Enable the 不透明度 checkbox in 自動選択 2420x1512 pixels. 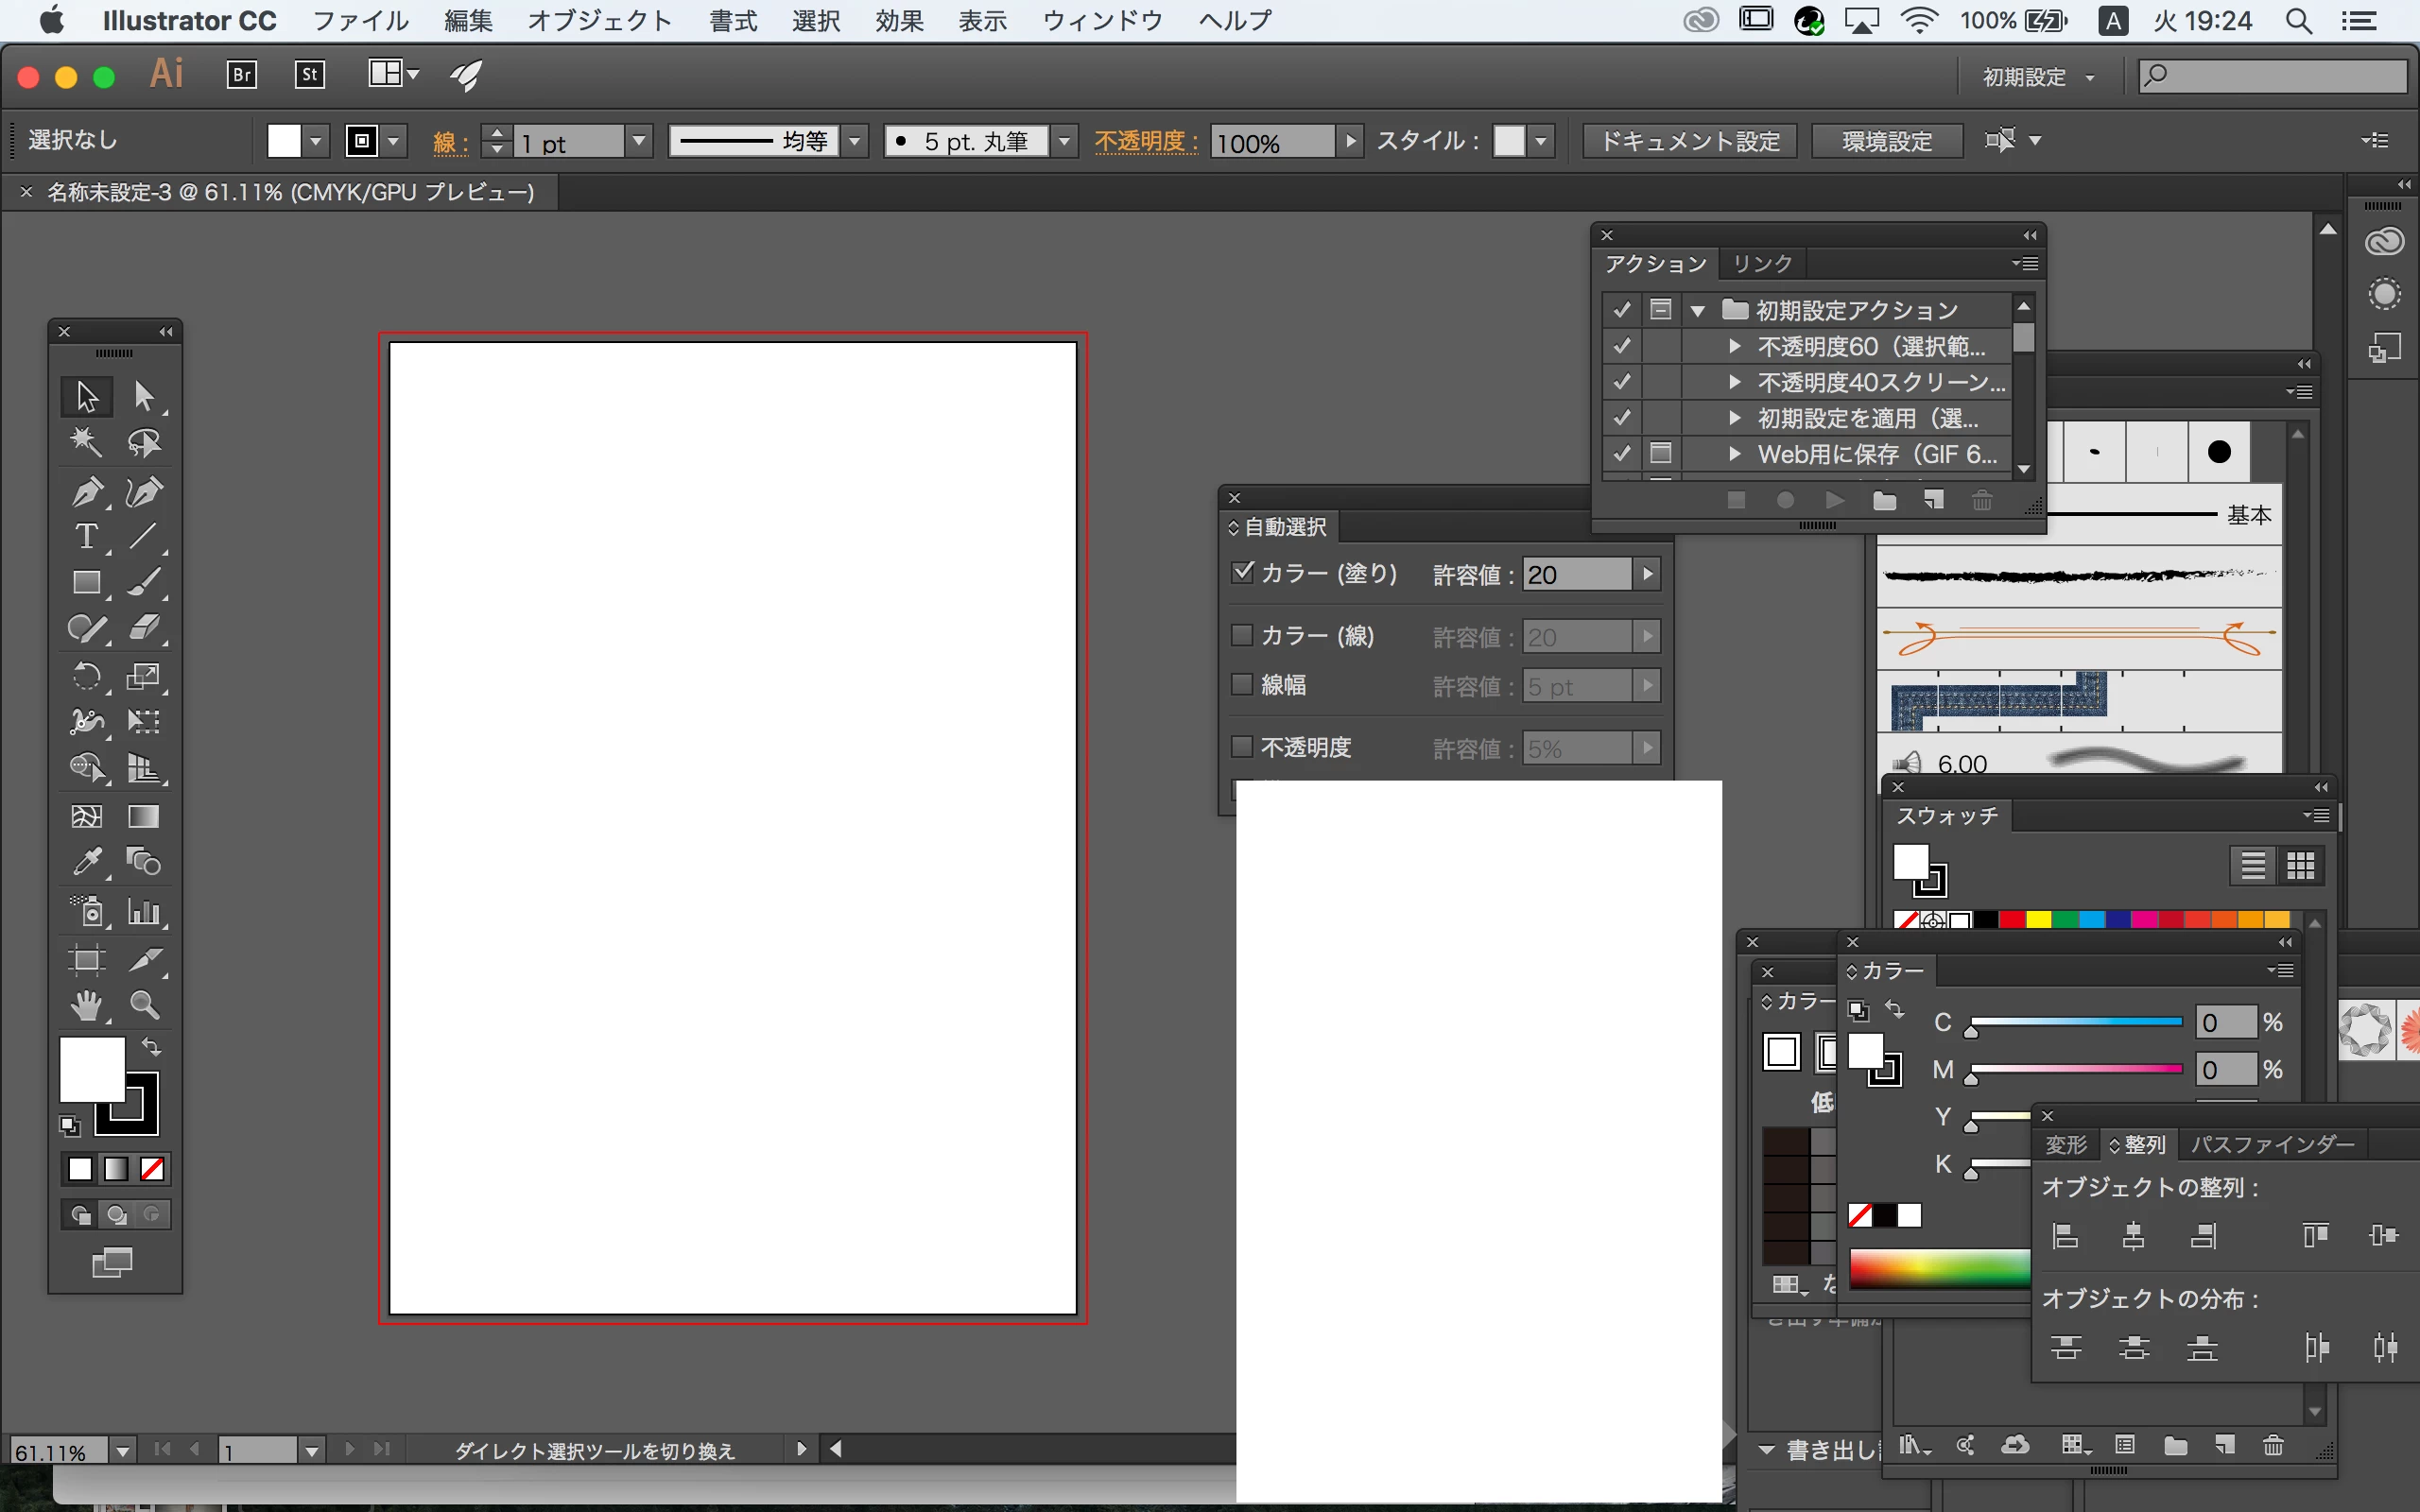[x=1242, y=747]
